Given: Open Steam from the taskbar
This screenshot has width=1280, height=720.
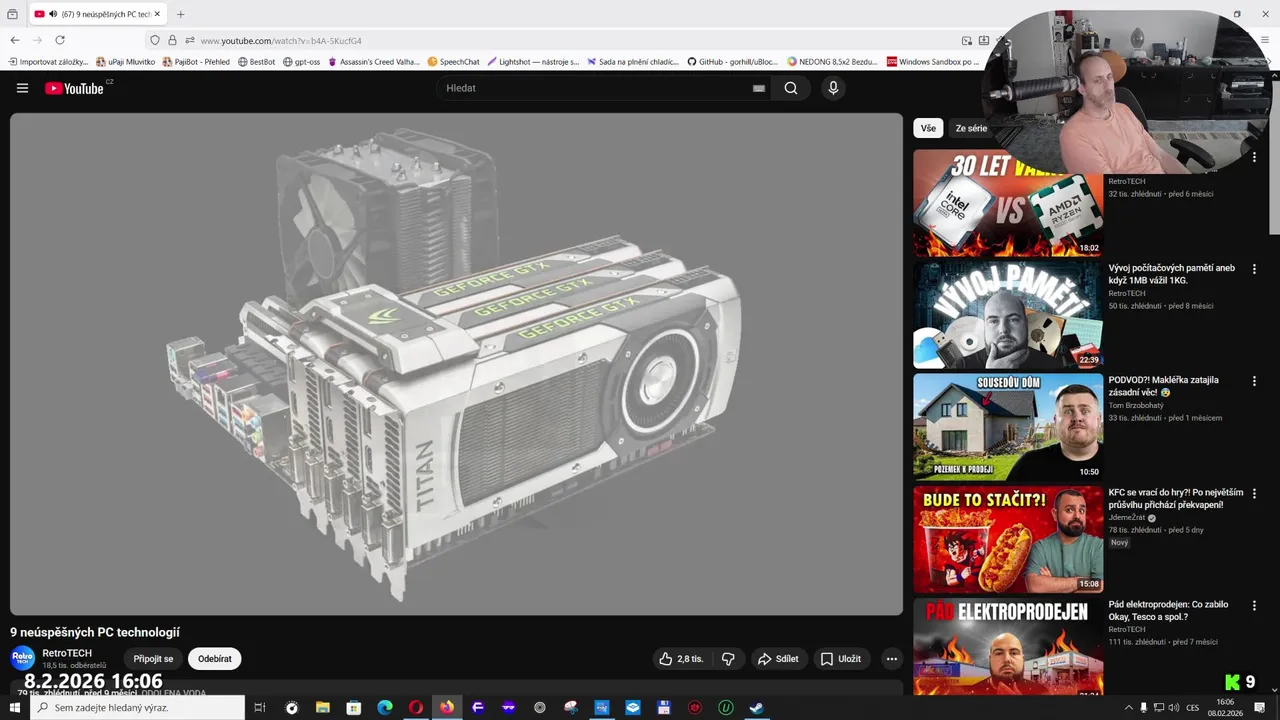Looking at the screenshot, I should (x=757, y=707).
